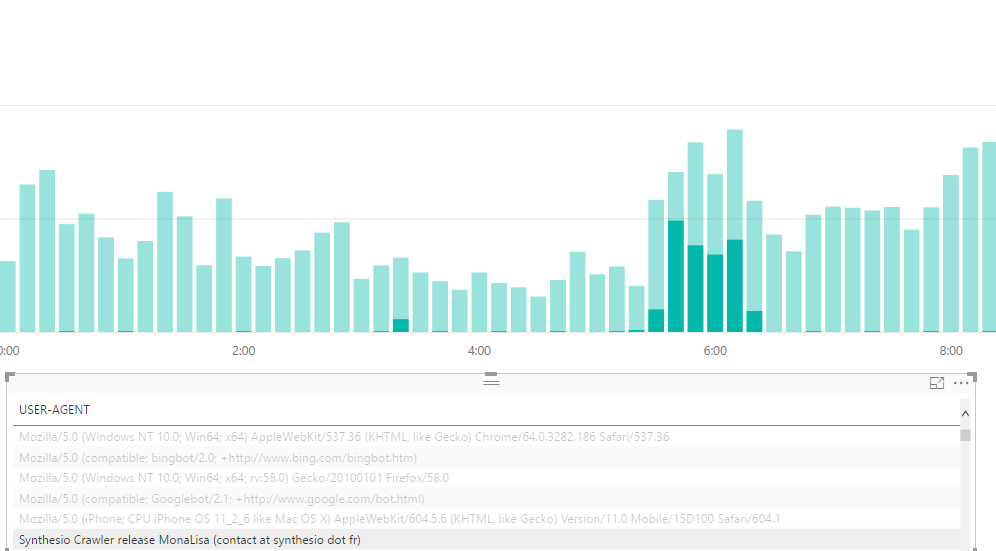Open Focus mode for the table visual
This screenshot has height=551, width=996.
coord(937,383)
